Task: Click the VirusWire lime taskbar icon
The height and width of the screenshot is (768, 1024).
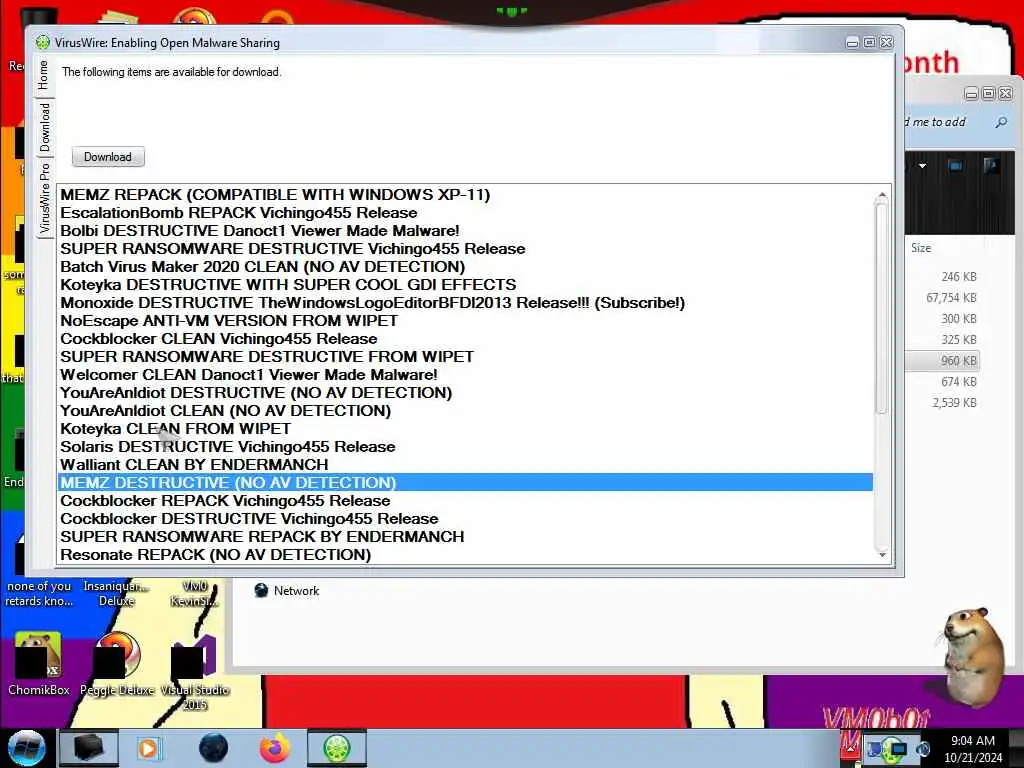Action: [337, 748]
